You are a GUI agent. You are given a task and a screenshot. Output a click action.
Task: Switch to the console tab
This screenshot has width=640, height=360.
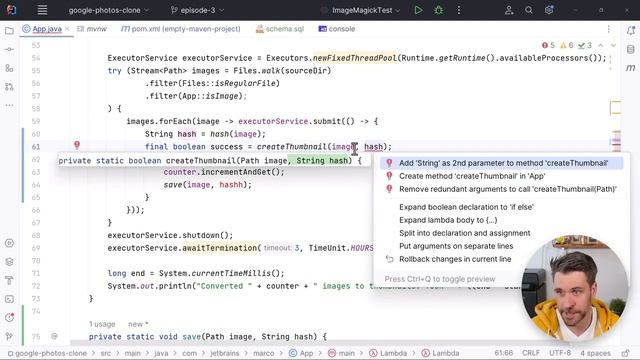tap(337, 29)
